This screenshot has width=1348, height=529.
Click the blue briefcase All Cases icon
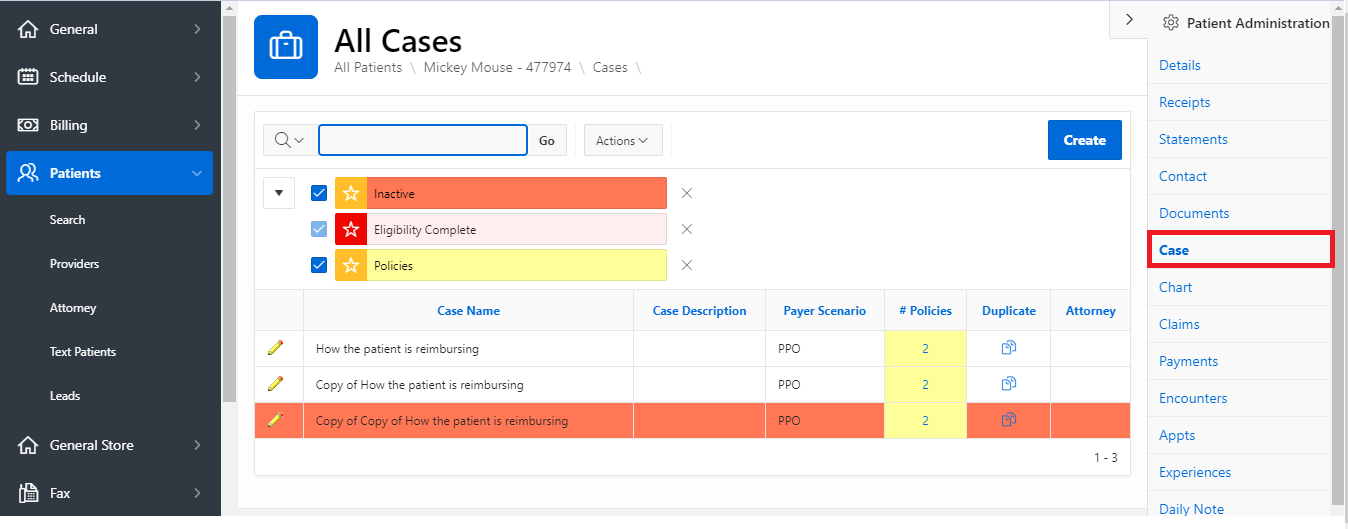tap(286, 47)
